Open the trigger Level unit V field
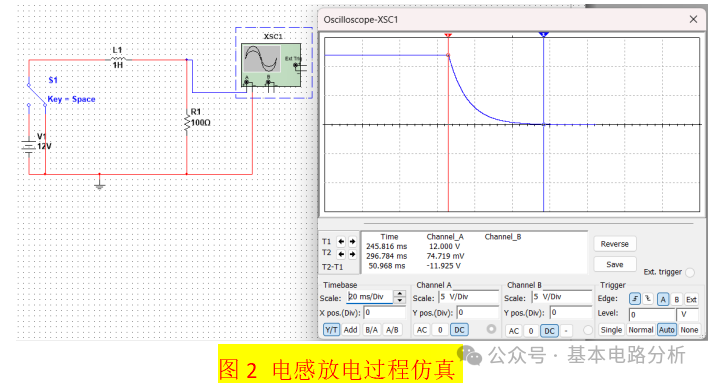 688,314
